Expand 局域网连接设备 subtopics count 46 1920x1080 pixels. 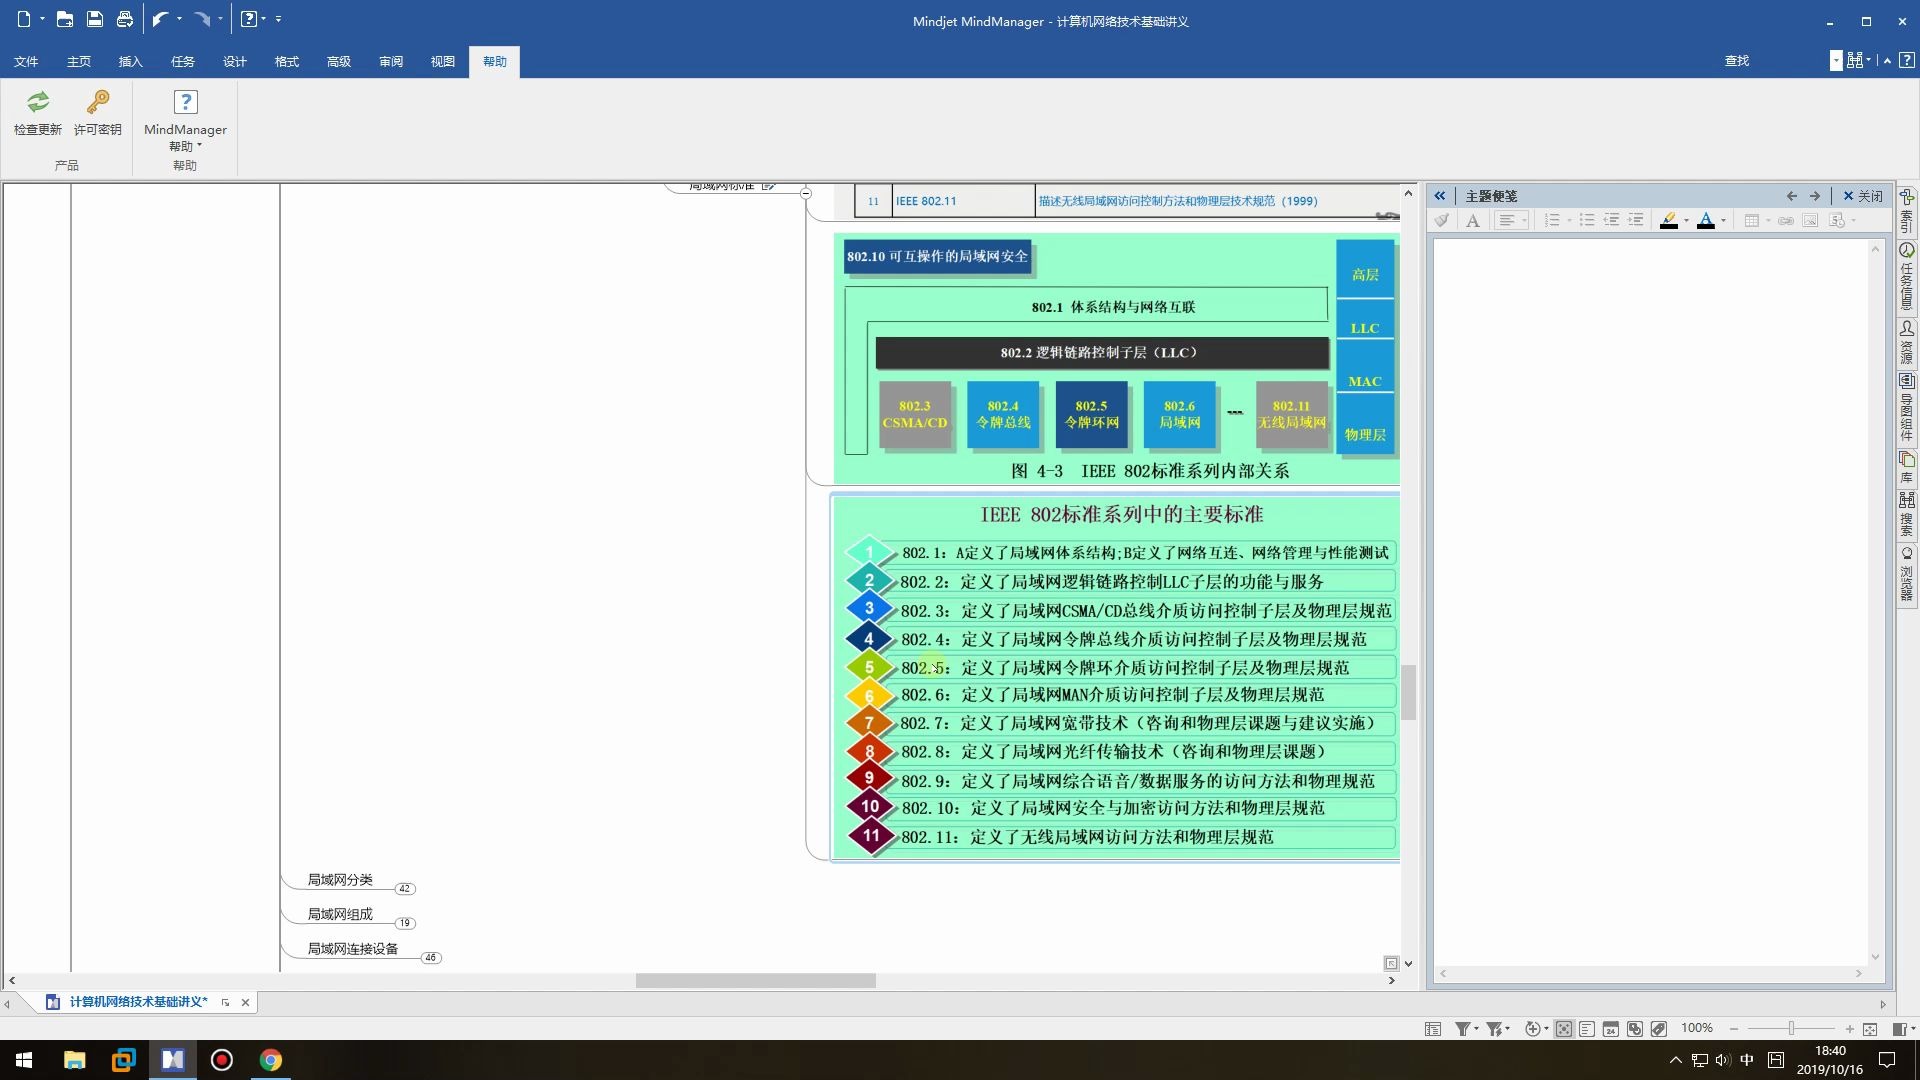(431, 958)
